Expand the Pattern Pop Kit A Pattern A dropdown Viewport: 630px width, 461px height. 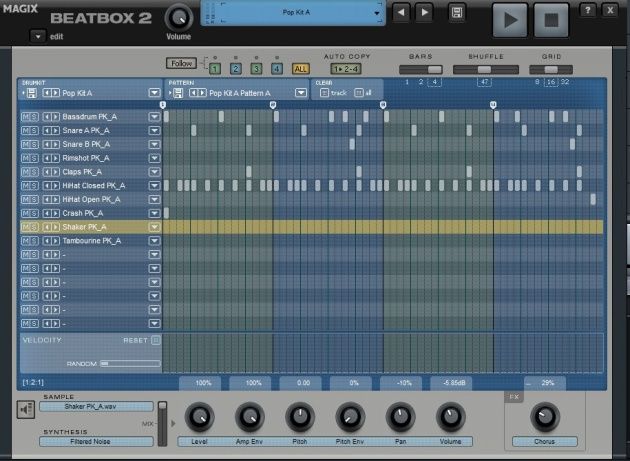point(301,93)
